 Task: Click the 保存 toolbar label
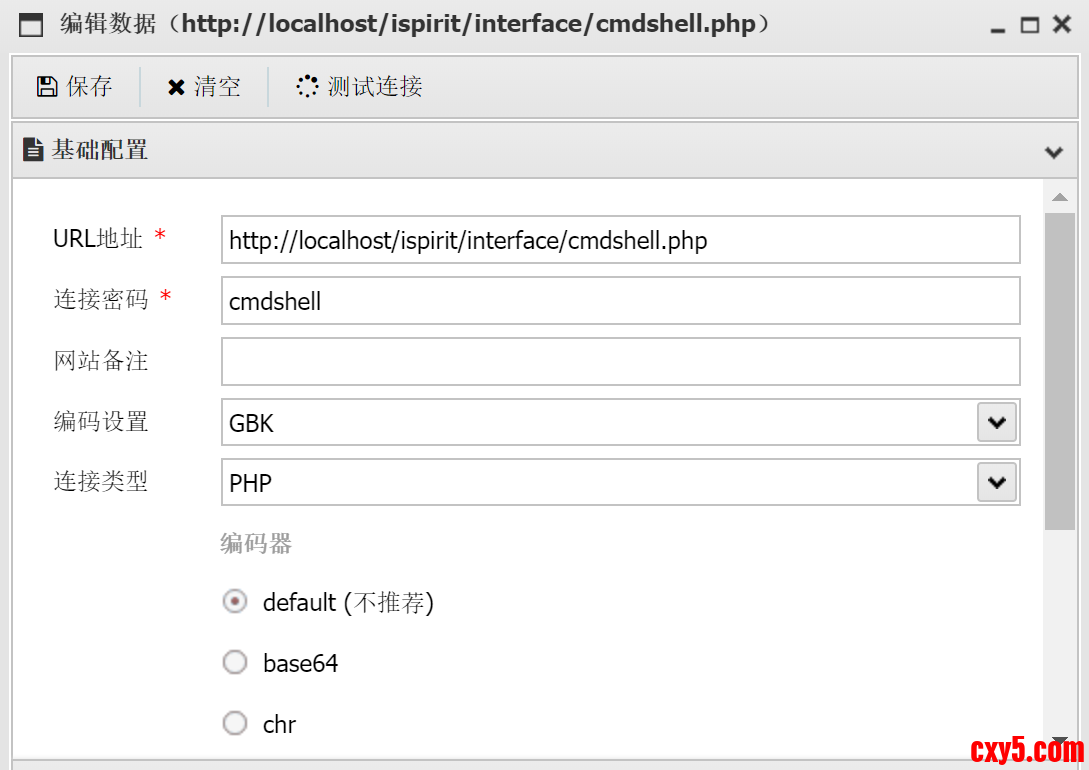pyautogui.click(x=89, y=87)
